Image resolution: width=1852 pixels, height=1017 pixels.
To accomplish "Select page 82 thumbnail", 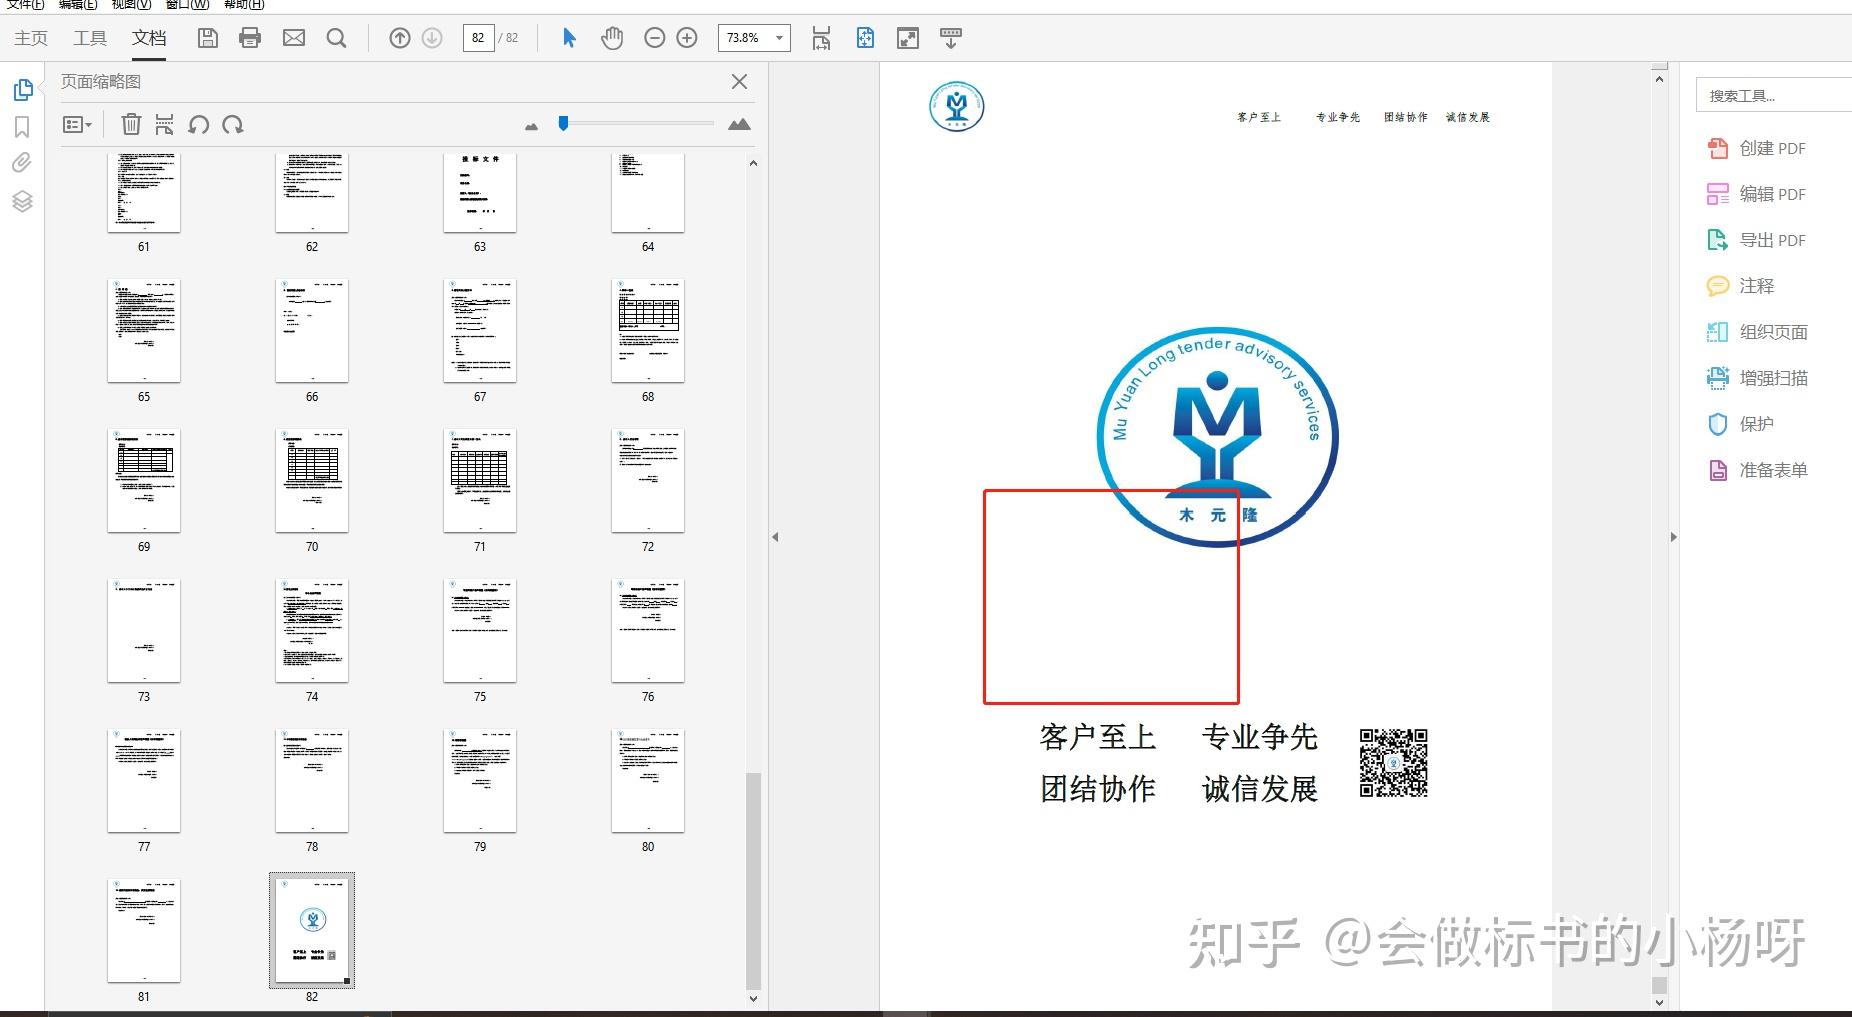I will [x=312, y=930].
